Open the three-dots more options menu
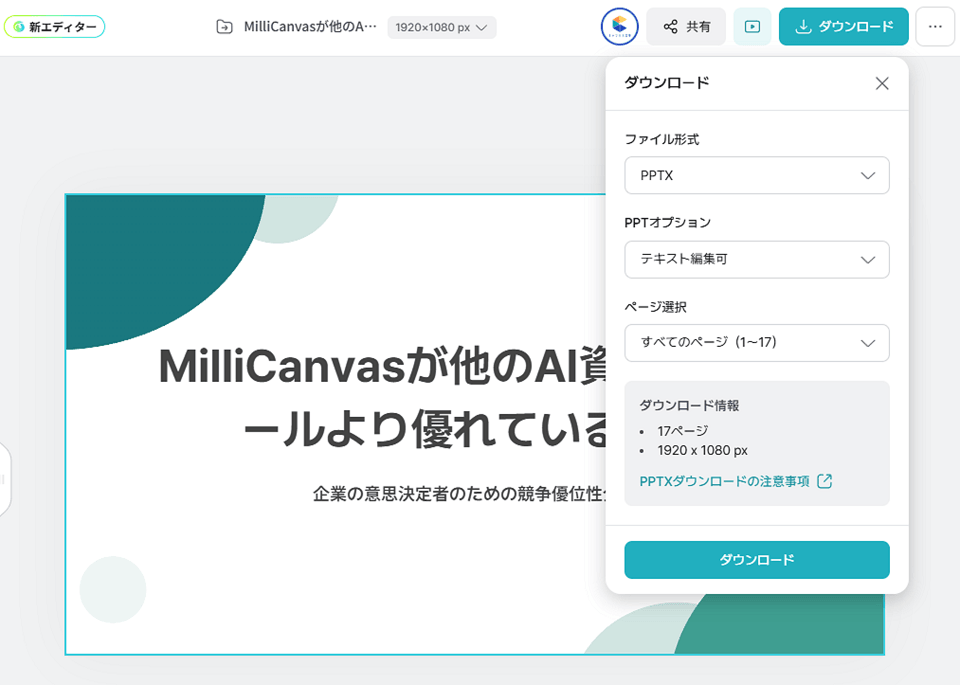Screen dimensions: 960x685 click(935, 27)
